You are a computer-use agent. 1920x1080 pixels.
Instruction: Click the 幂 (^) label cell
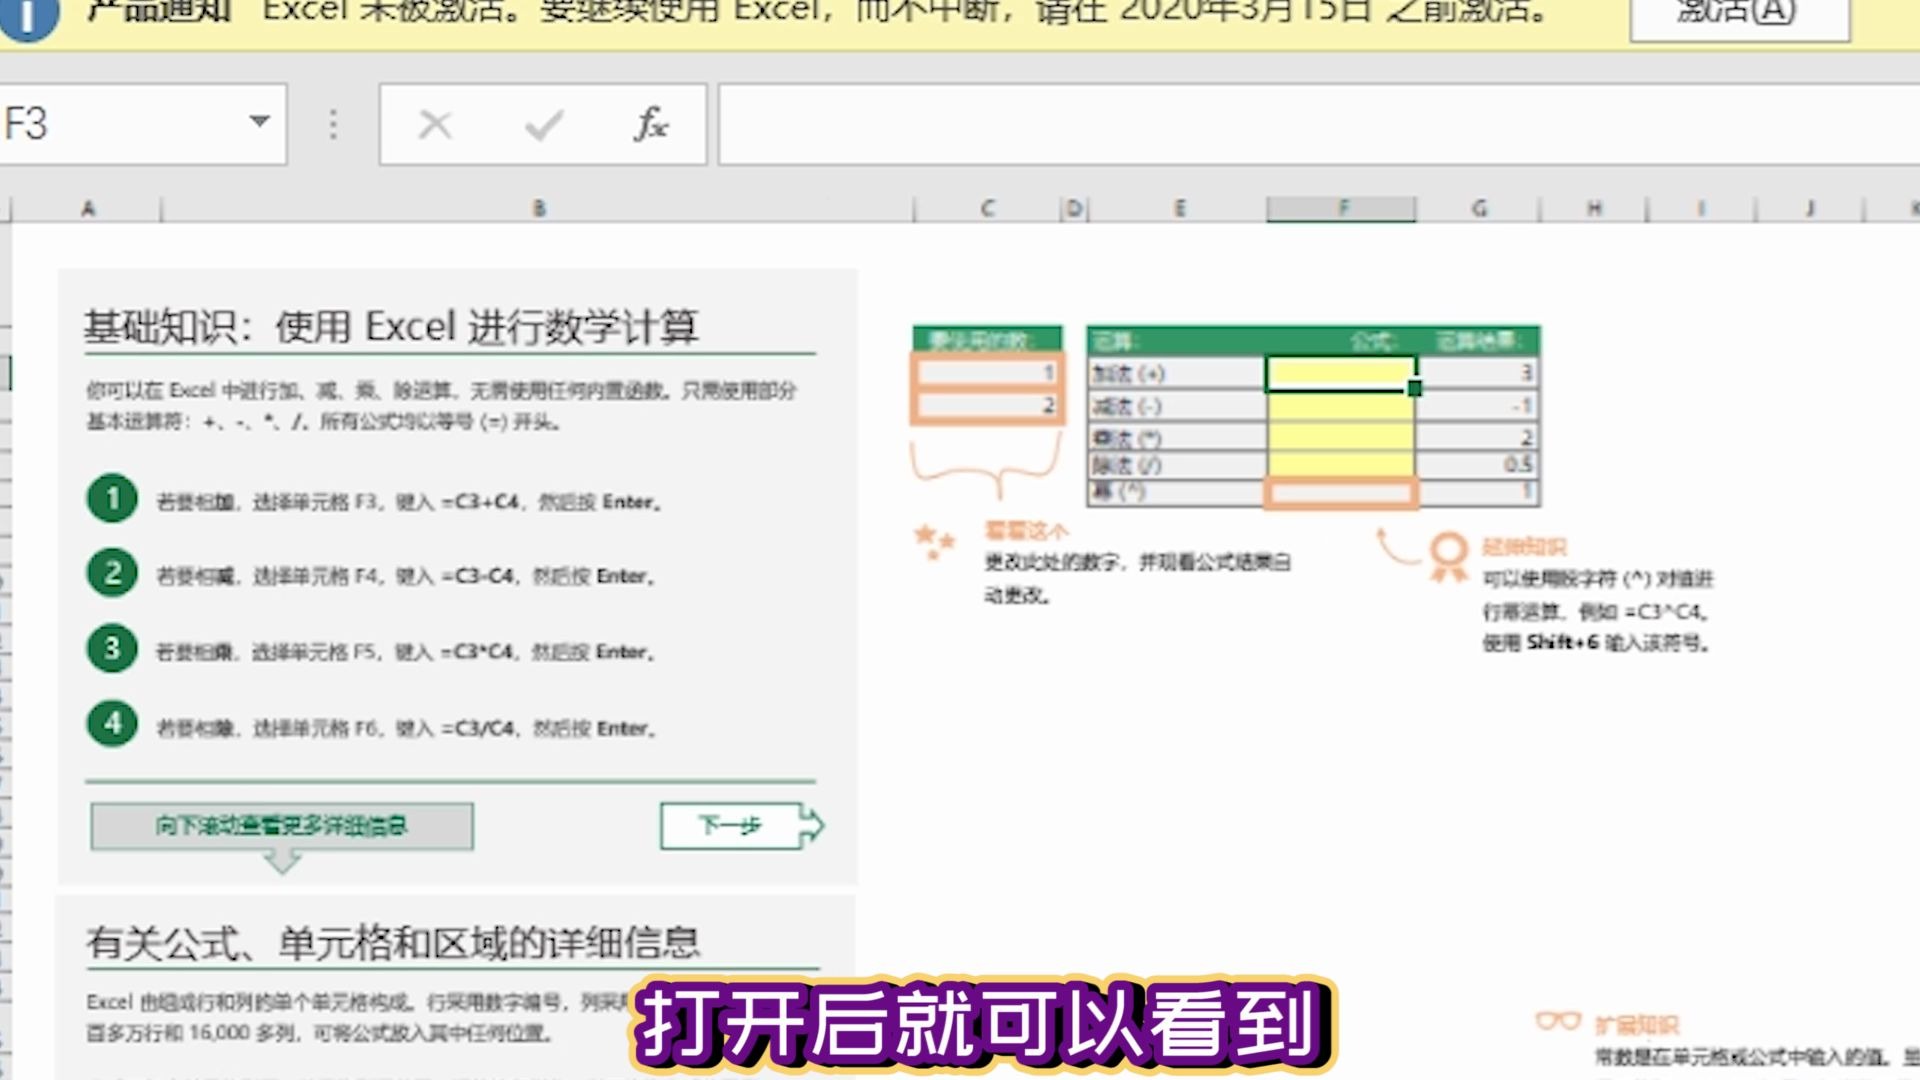click(1177, 492)
